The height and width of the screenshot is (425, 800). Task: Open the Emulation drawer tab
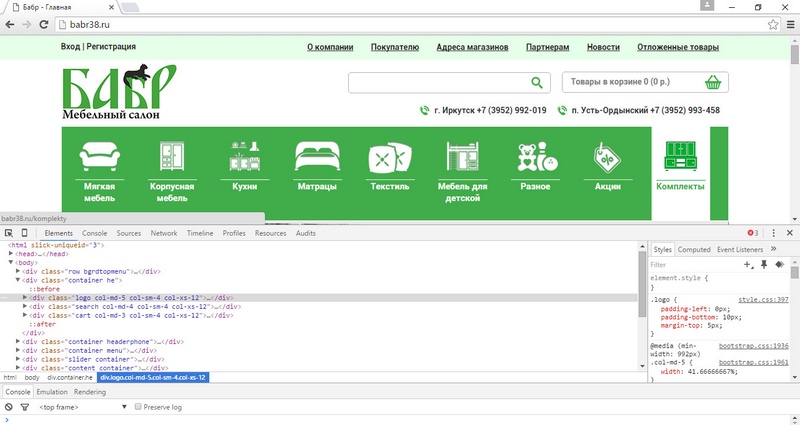pos(52,392)
